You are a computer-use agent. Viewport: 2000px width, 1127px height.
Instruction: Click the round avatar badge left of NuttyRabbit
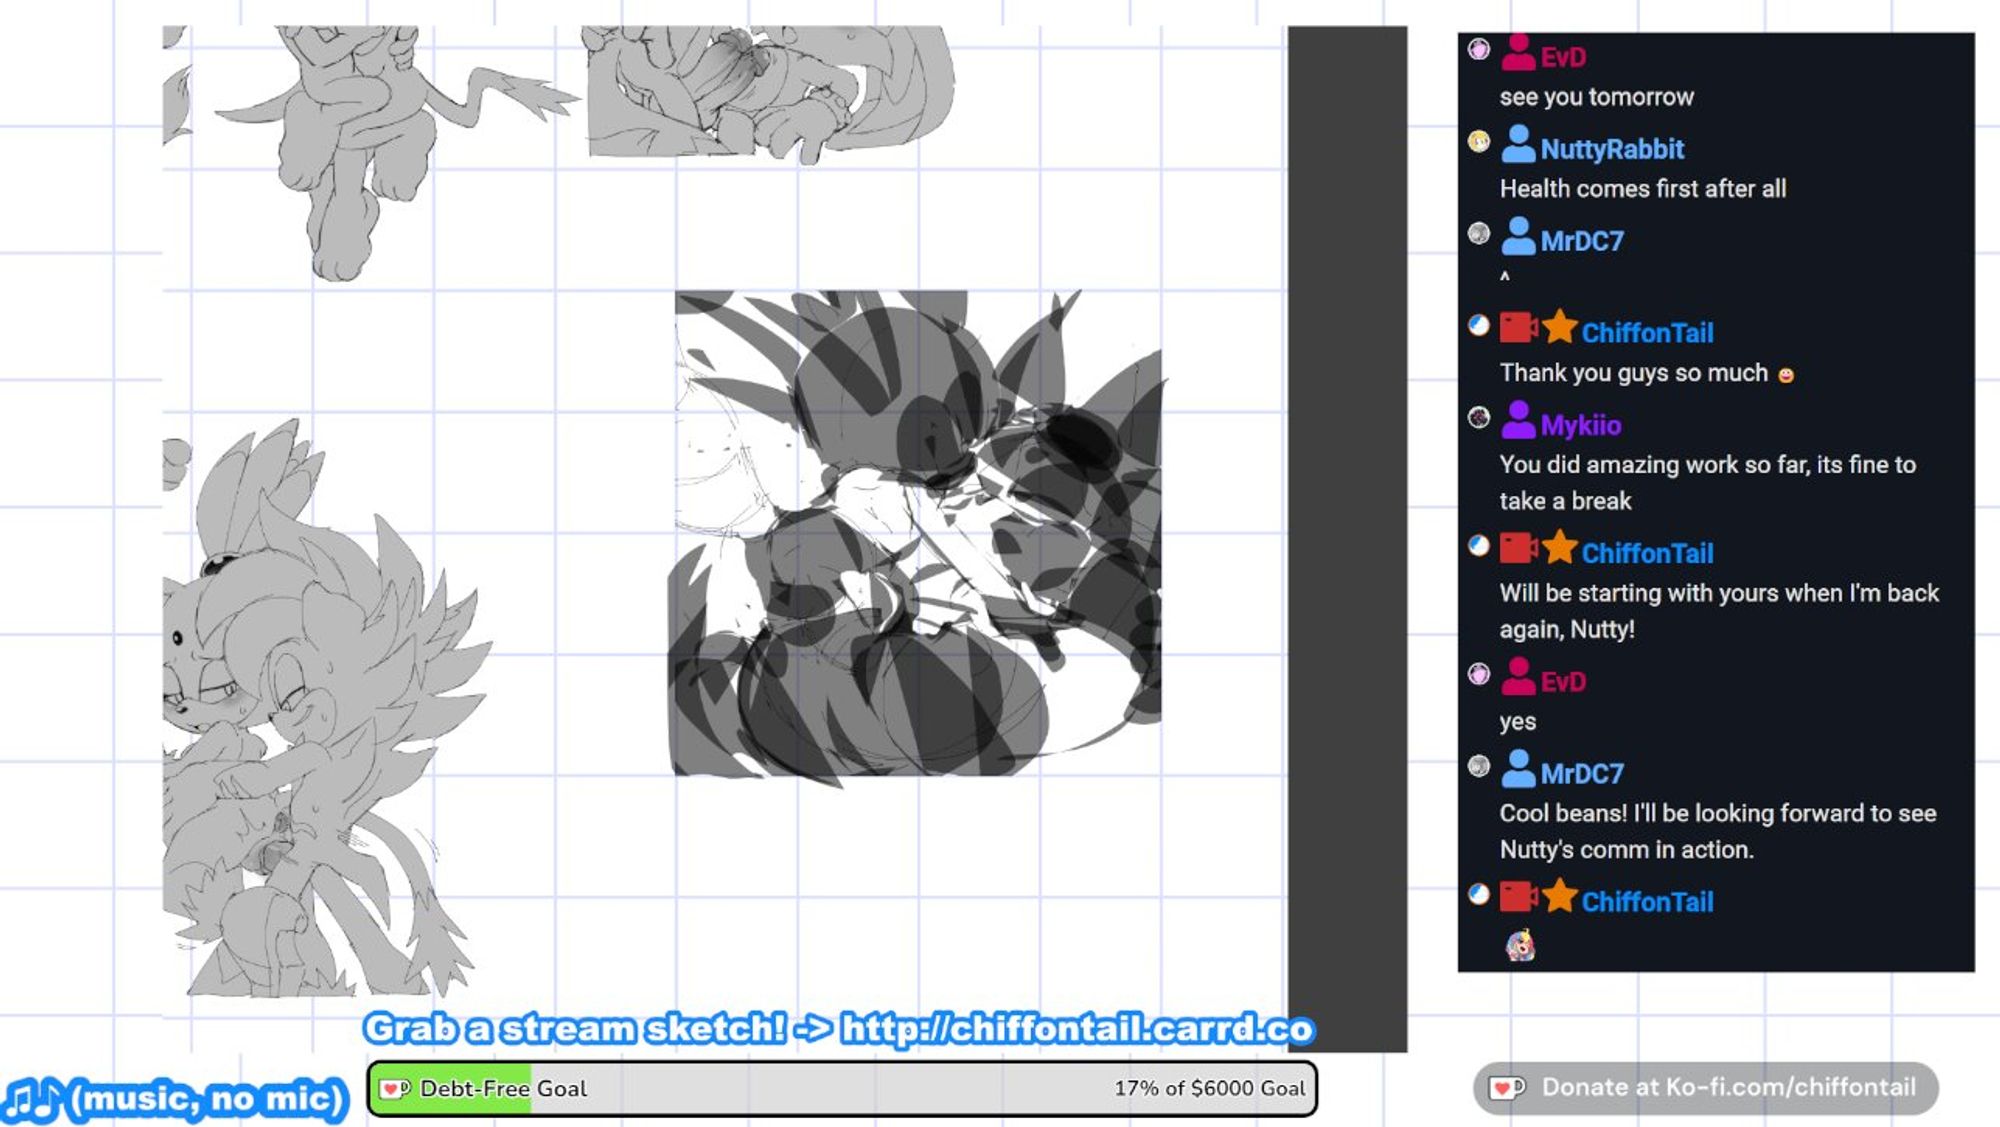1479,141
